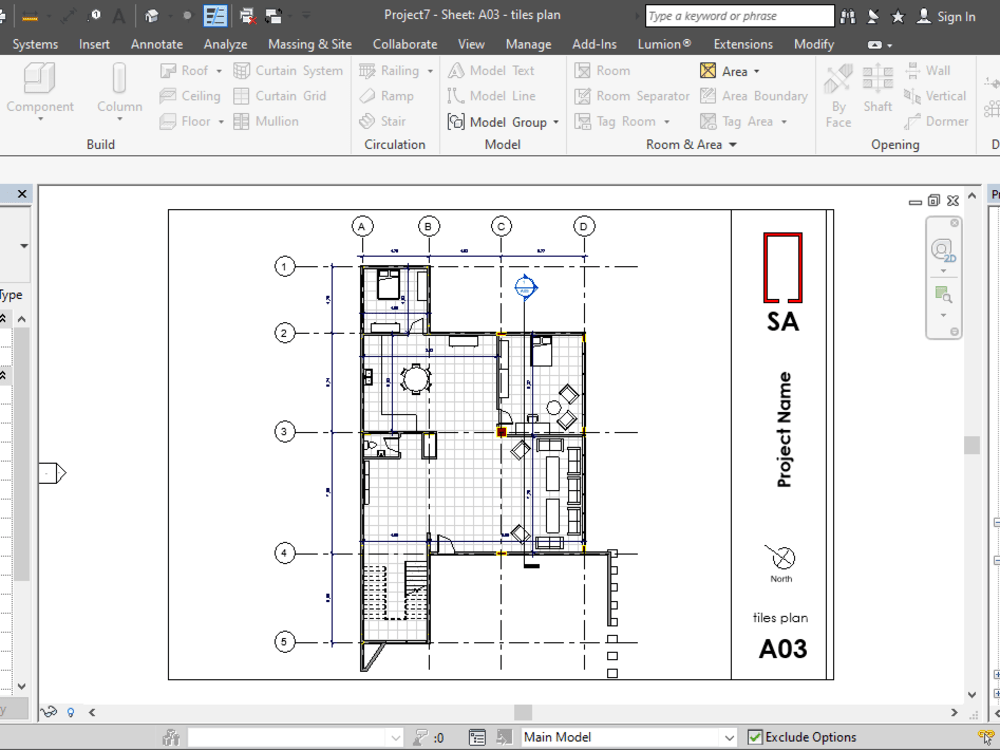The image size is (1000, 750).
Task: Click the Project Name title block text
Action: coord(784,430)
